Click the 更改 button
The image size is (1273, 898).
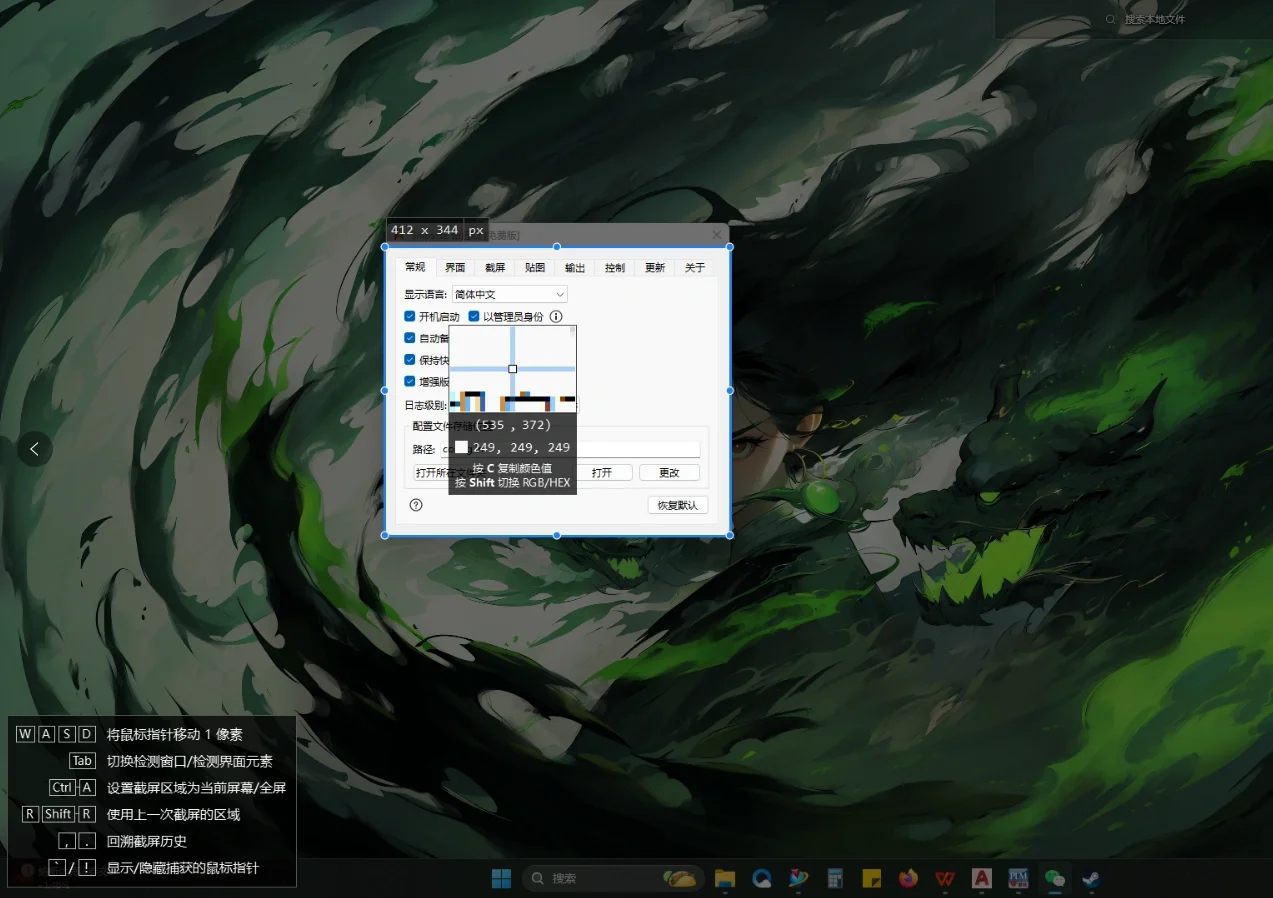pyautogui.click(x=669, y=473)
